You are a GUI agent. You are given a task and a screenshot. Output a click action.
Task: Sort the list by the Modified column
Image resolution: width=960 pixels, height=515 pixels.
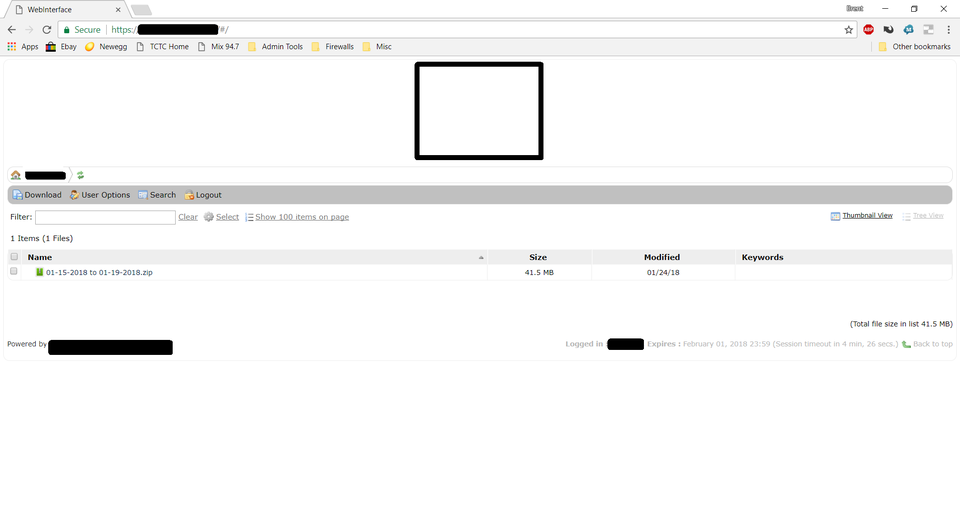662,257
